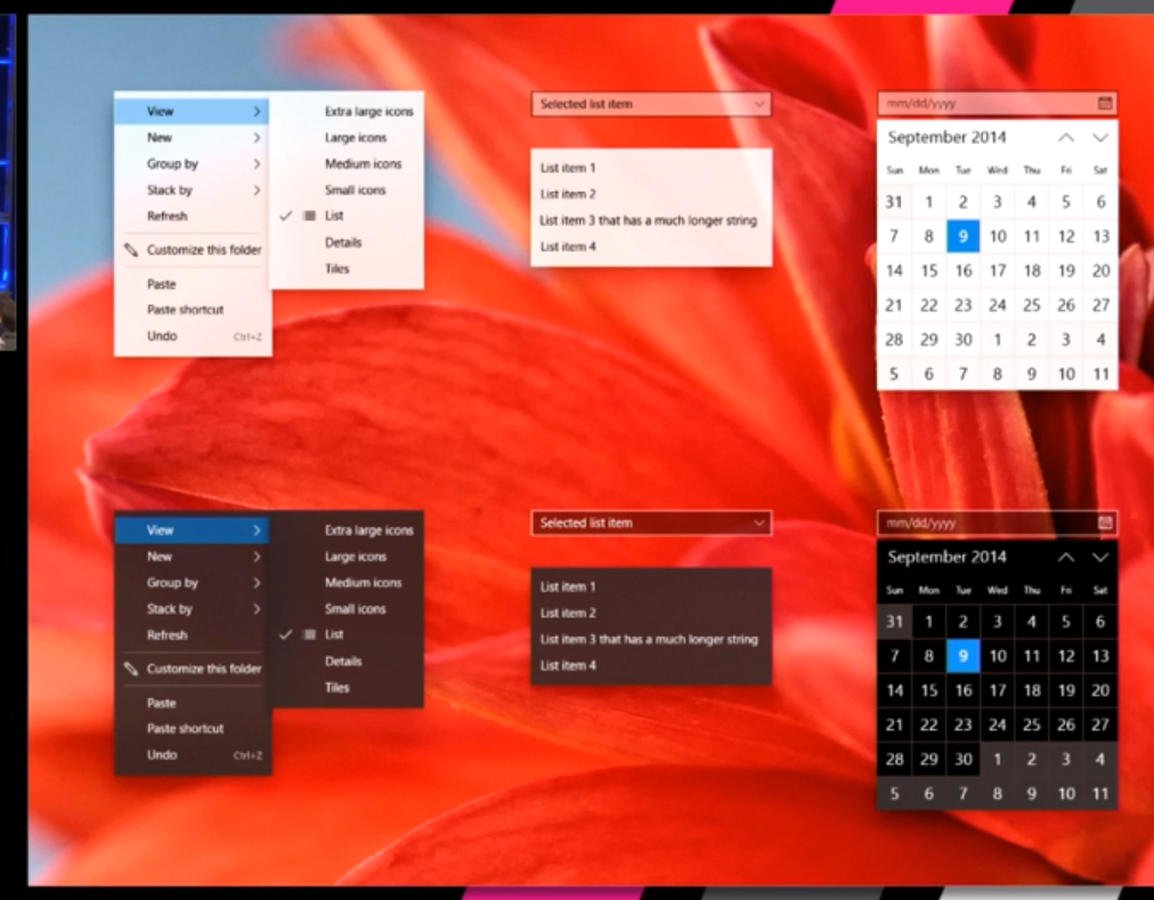Image resolution: width=1154 pixels, height=900 pixels.
Task: Select day 31 in light calendar
Action: pyautogui.click(x=893, y=202)
